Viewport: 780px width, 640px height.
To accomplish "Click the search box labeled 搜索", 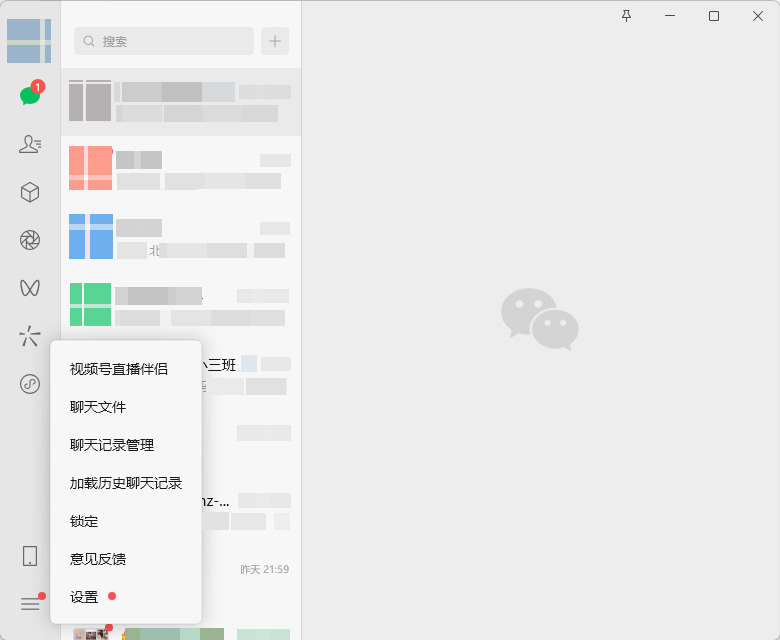I will (x=164, y=41).
